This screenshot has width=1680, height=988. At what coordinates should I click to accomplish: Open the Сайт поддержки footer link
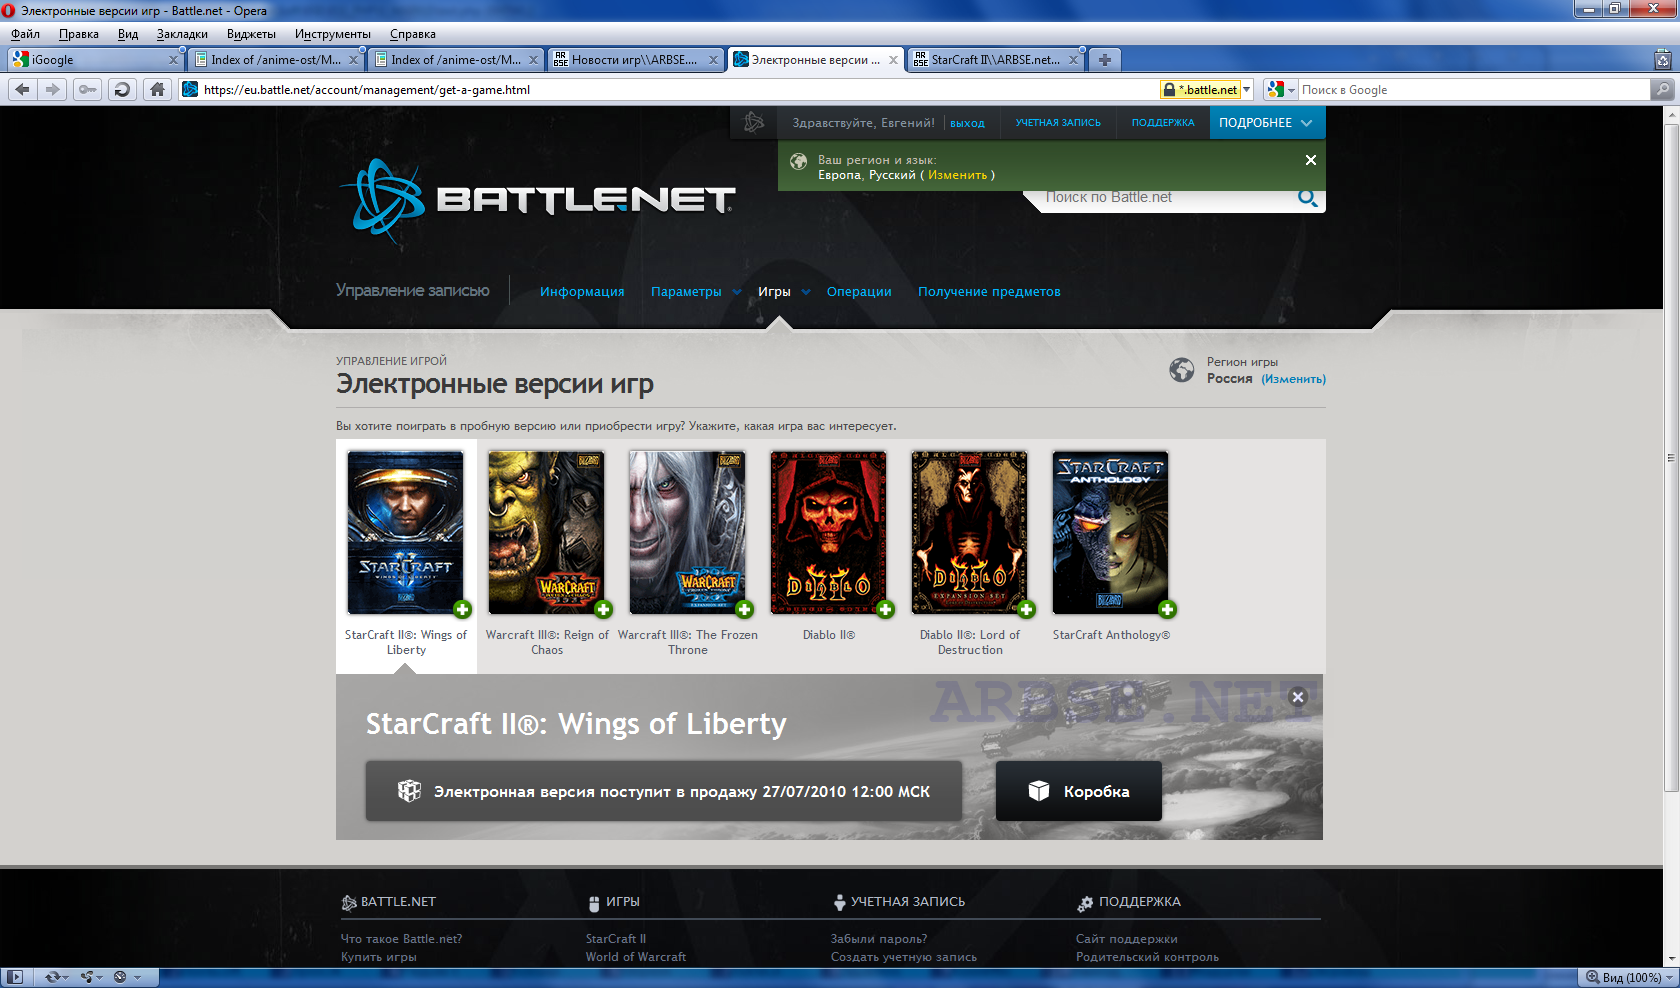pos(1127,939)
